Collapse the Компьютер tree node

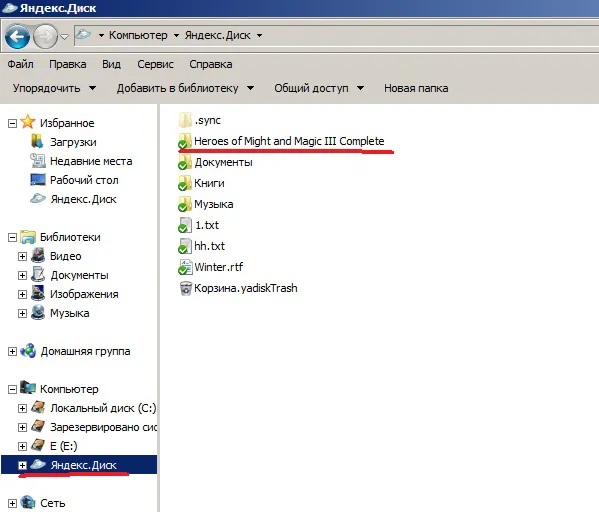[13, 389]
